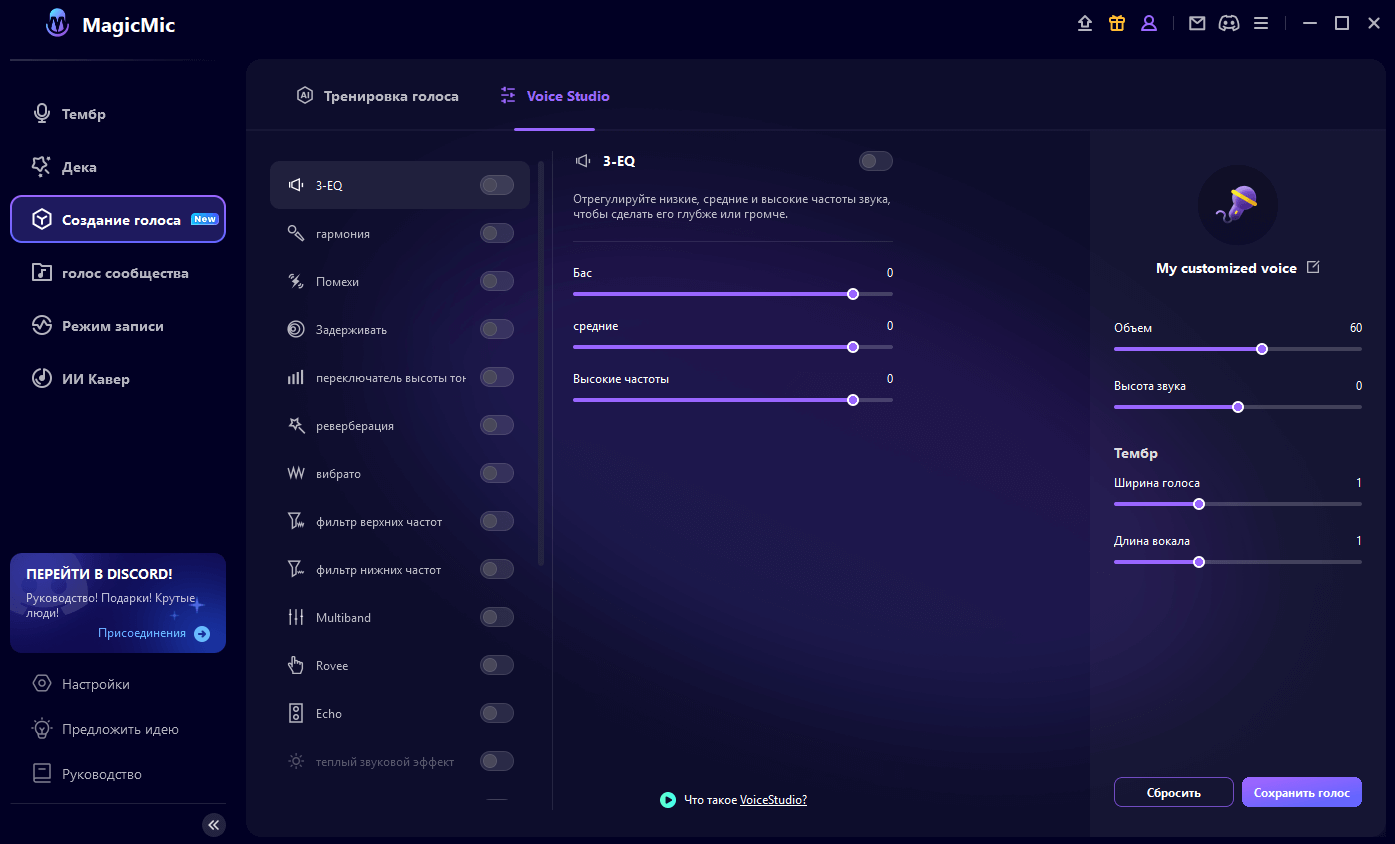Open Настройки settings

coord(96,684)
